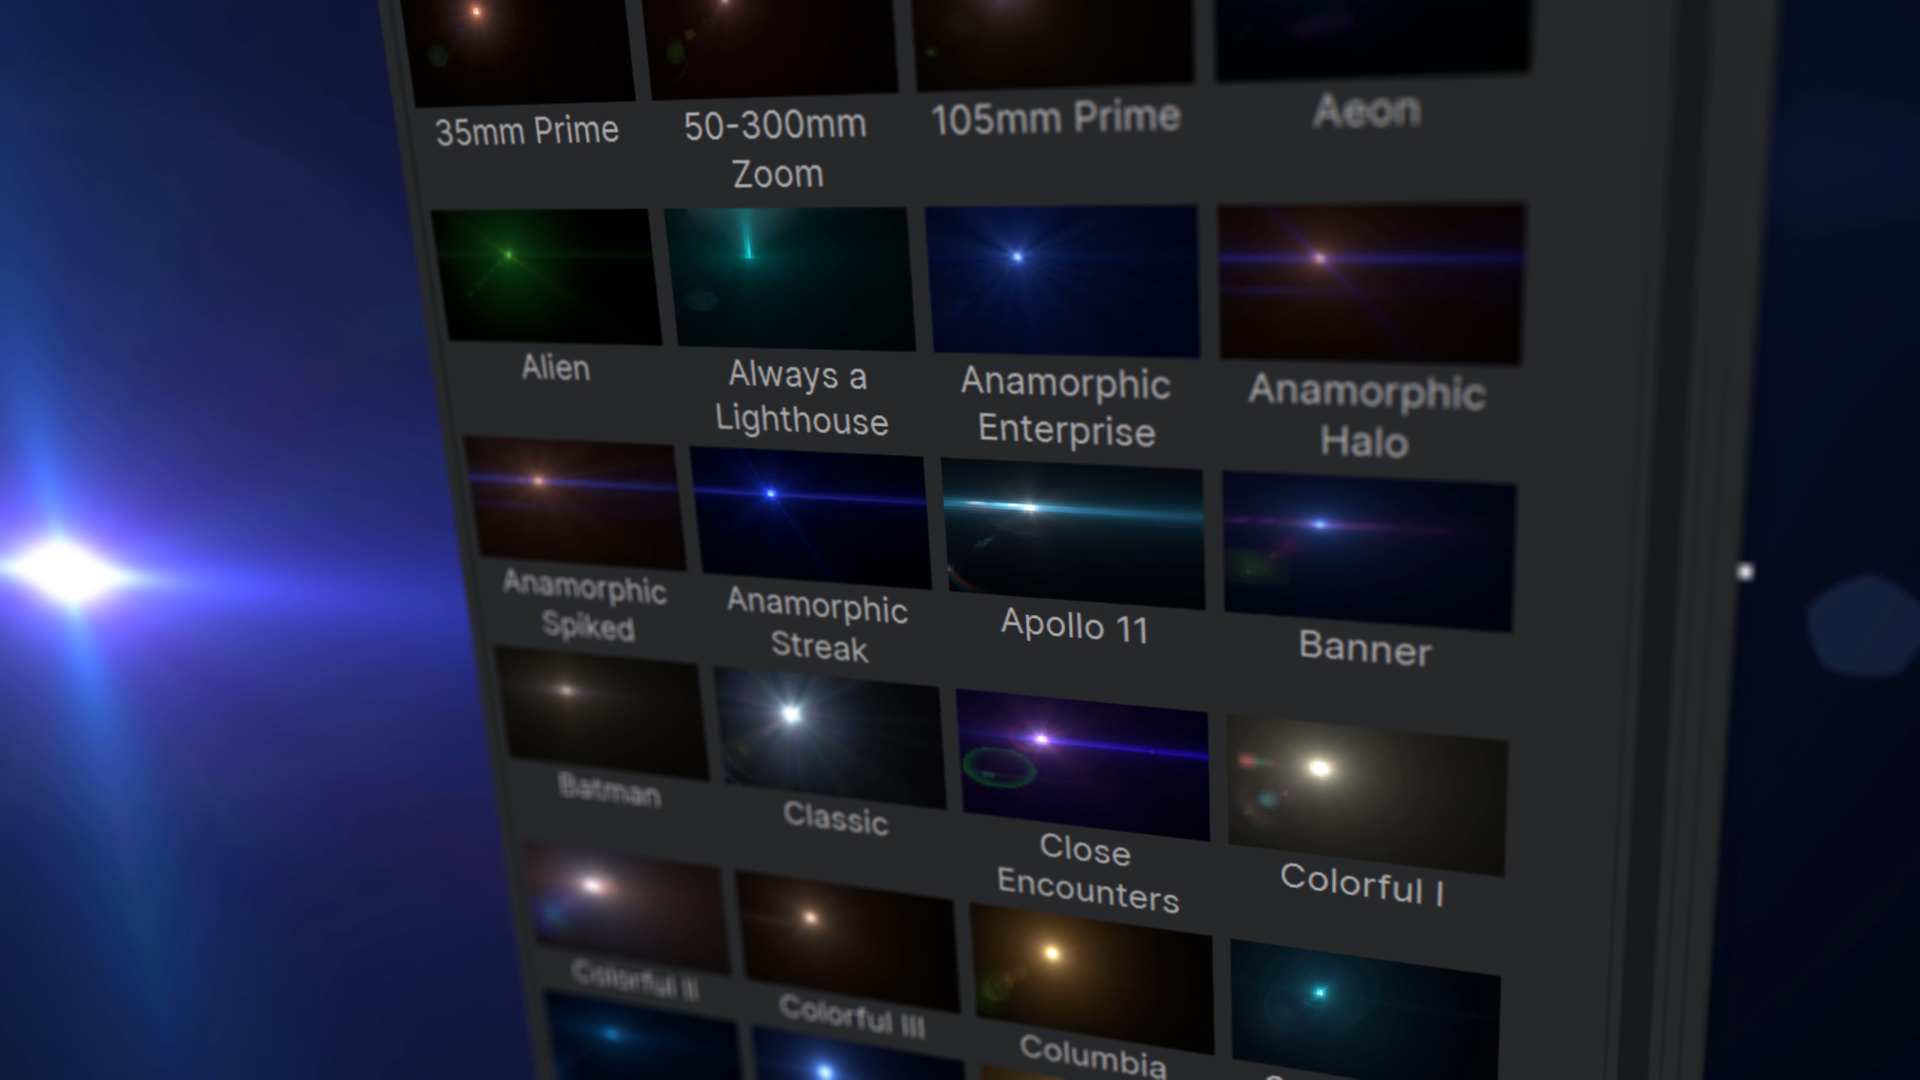Select the green Alien flare thumbnail
Image resolution: width=1920 pixels, height=1080 pixels.
click(547, 276)
